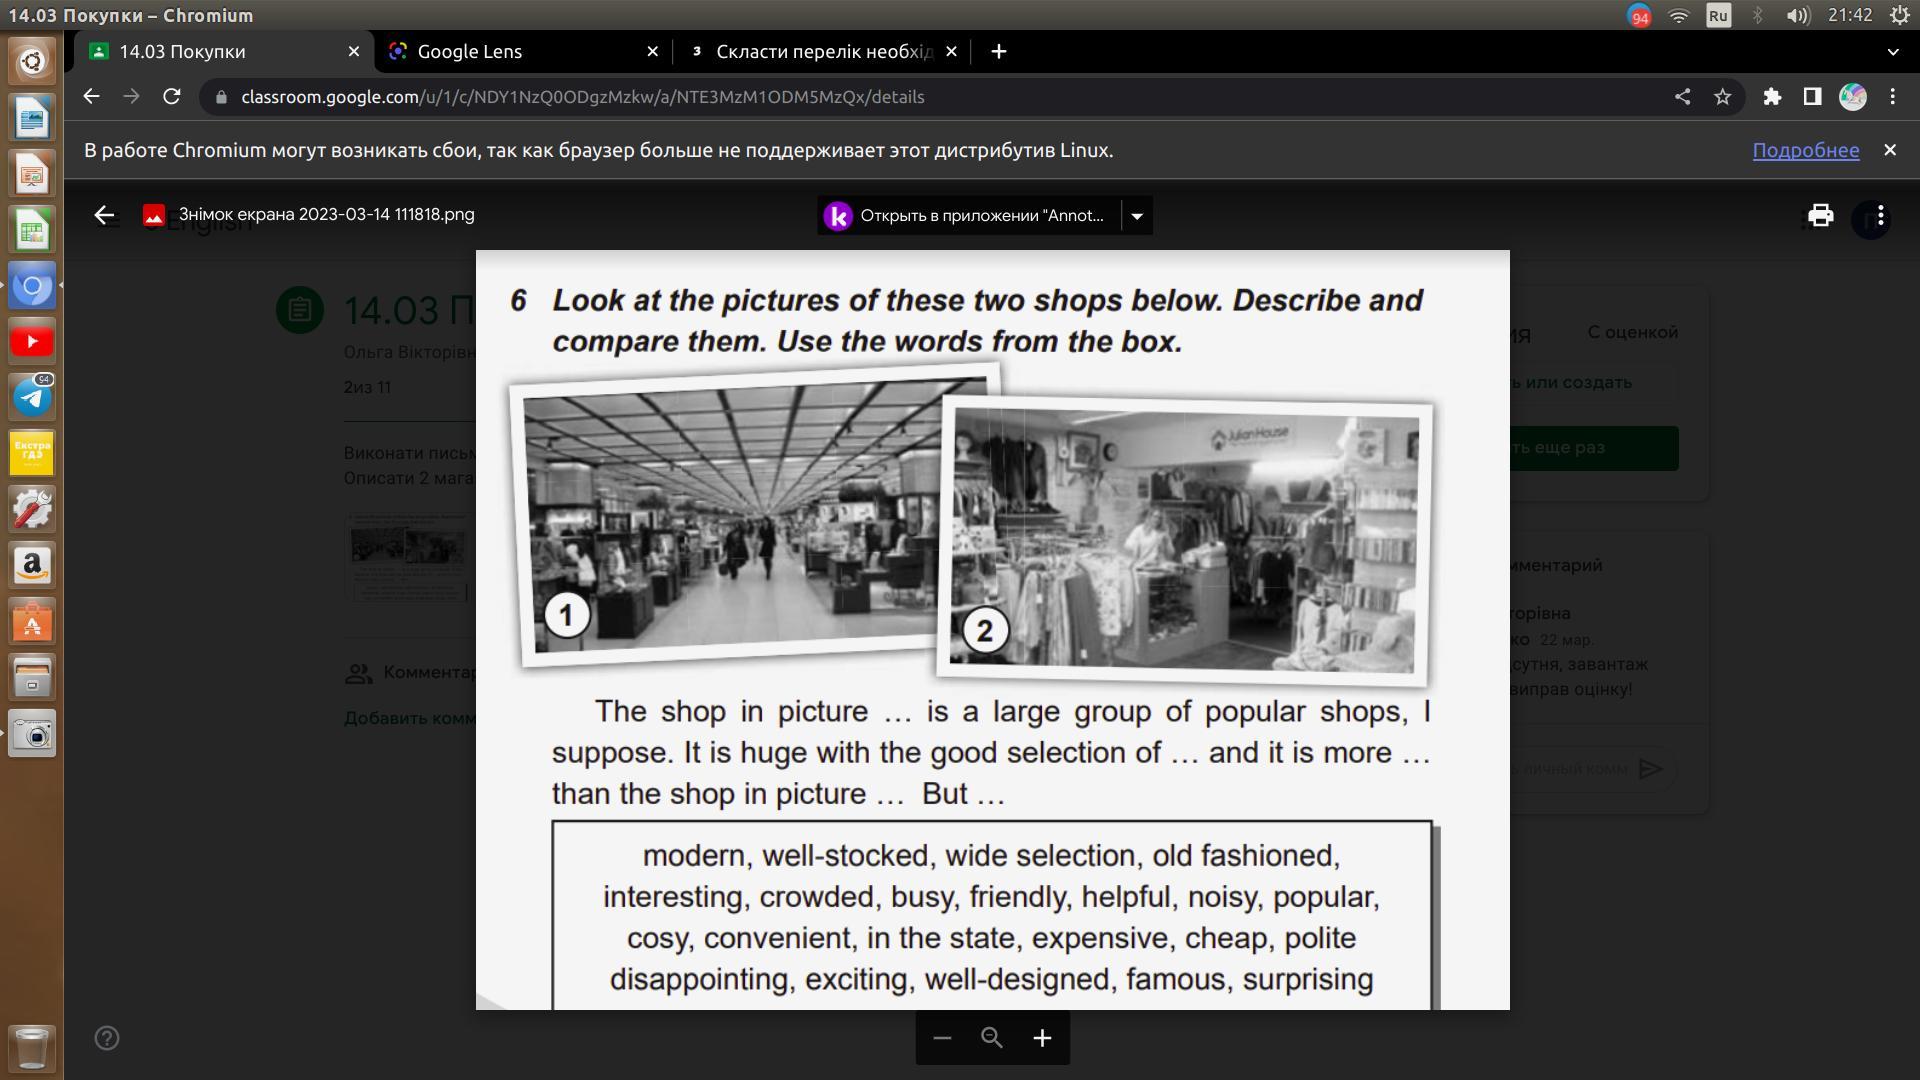Go forward in browser history
Viewport: 1920px width, 1080px height.
pyautogui.click(x=131, y=97)
